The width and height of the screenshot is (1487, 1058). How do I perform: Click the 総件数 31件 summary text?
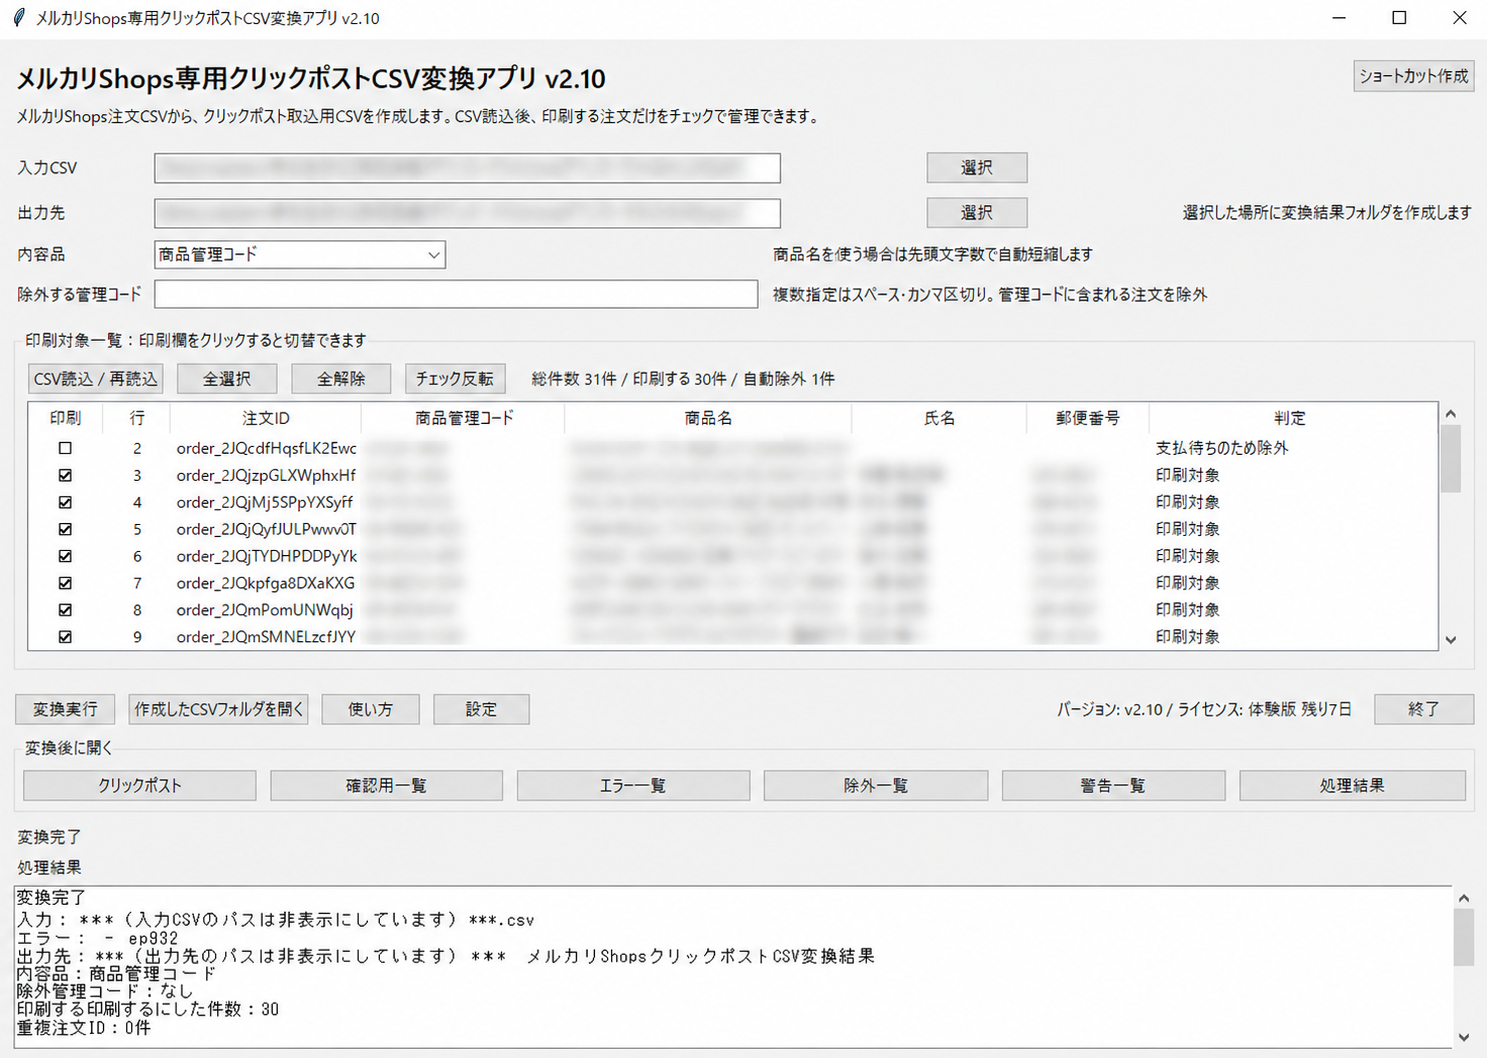tap(574, 379)
